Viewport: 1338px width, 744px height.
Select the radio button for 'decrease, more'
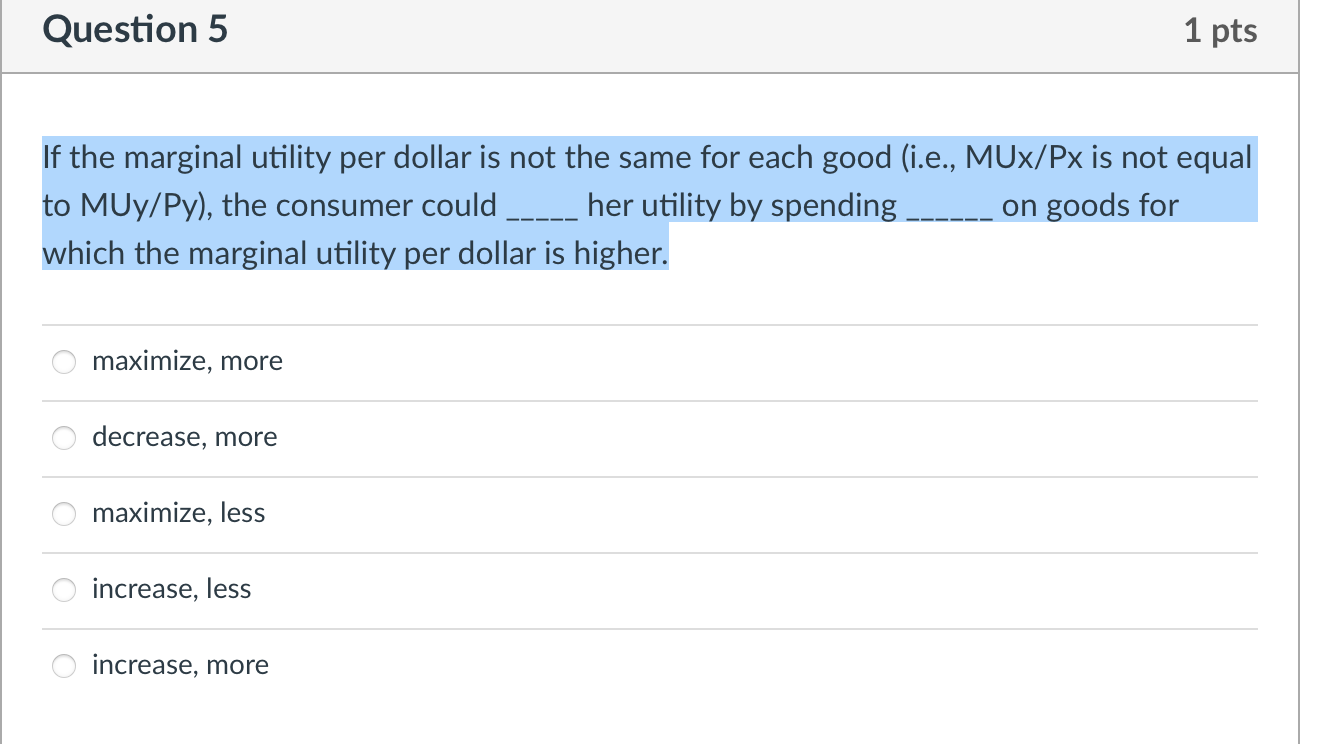click(x=63, y=438)
